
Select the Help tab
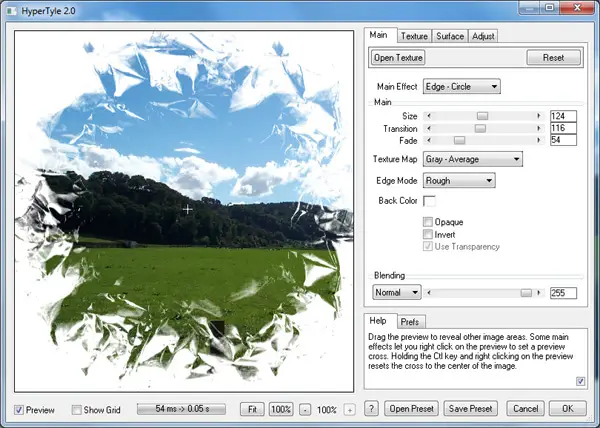coord(378,321)
